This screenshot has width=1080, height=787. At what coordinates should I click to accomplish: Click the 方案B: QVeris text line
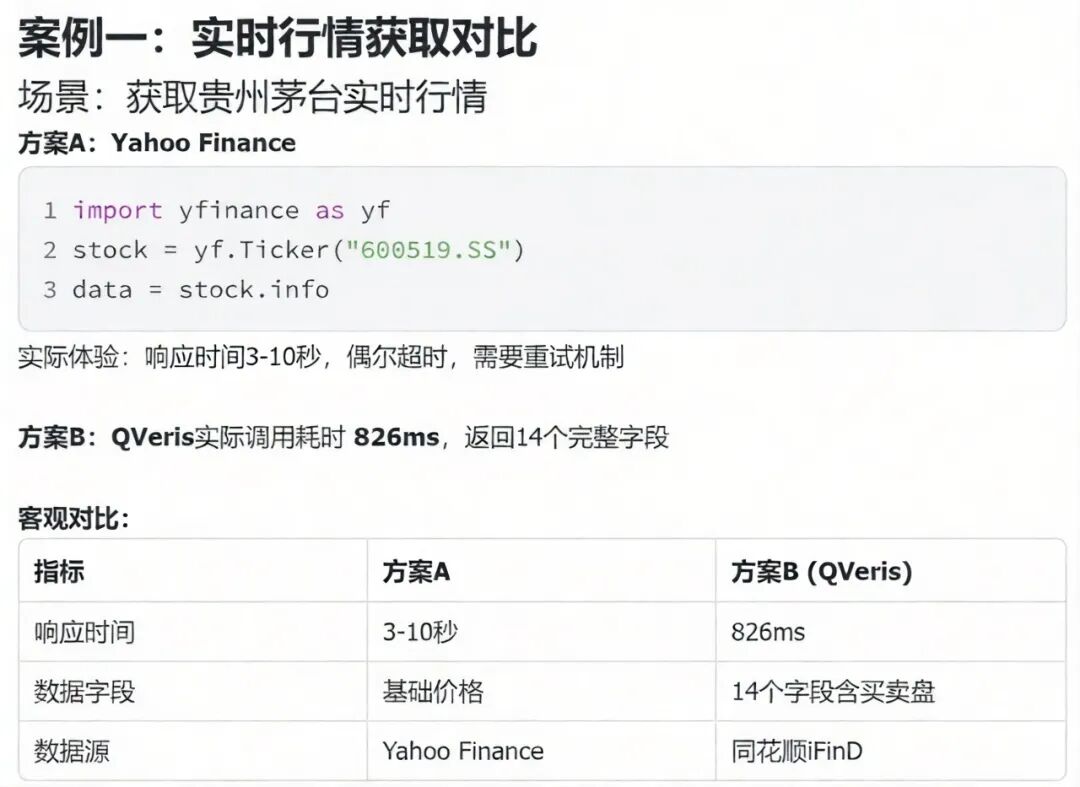coord(344,437)
